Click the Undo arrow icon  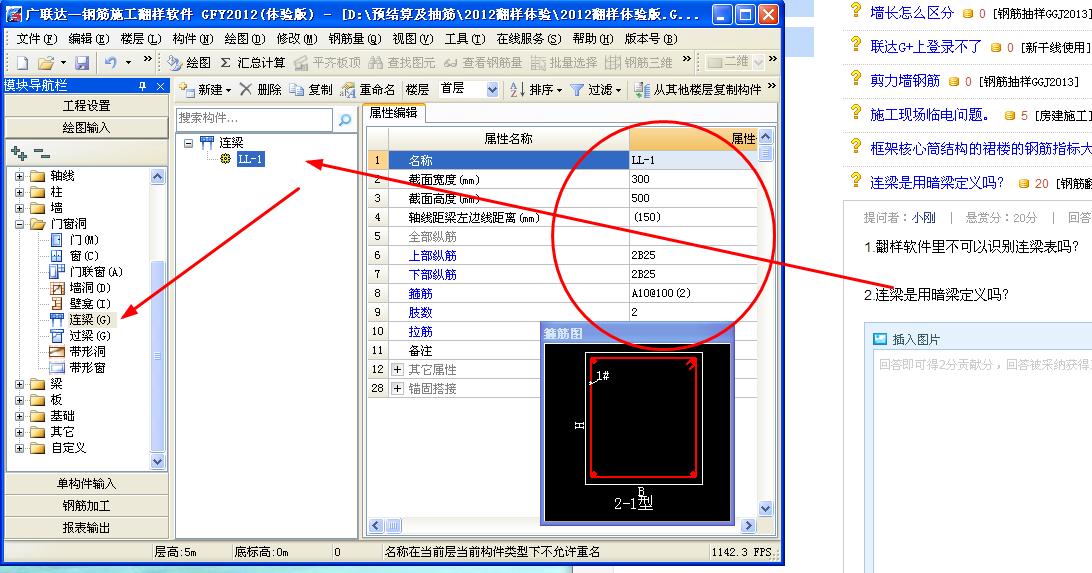[x=111, y=63]
